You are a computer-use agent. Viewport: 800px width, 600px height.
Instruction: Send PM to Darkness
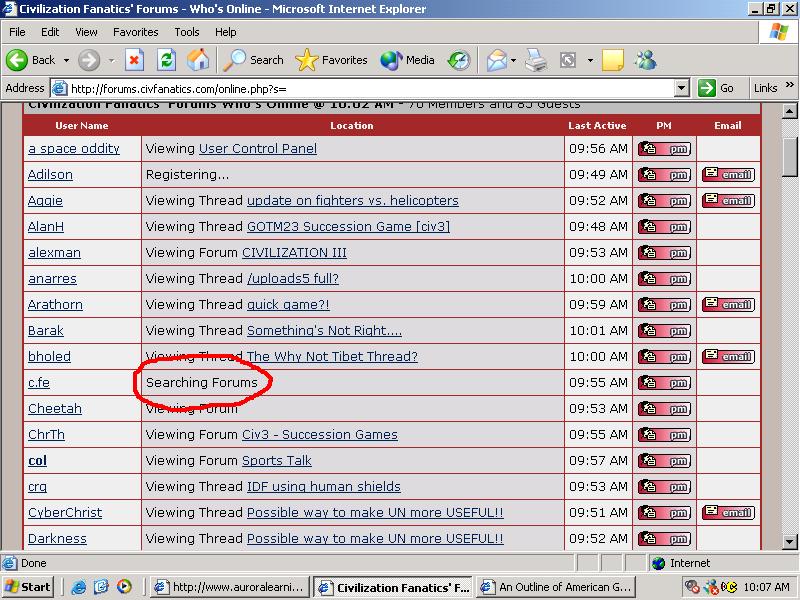tap(664, 539)
